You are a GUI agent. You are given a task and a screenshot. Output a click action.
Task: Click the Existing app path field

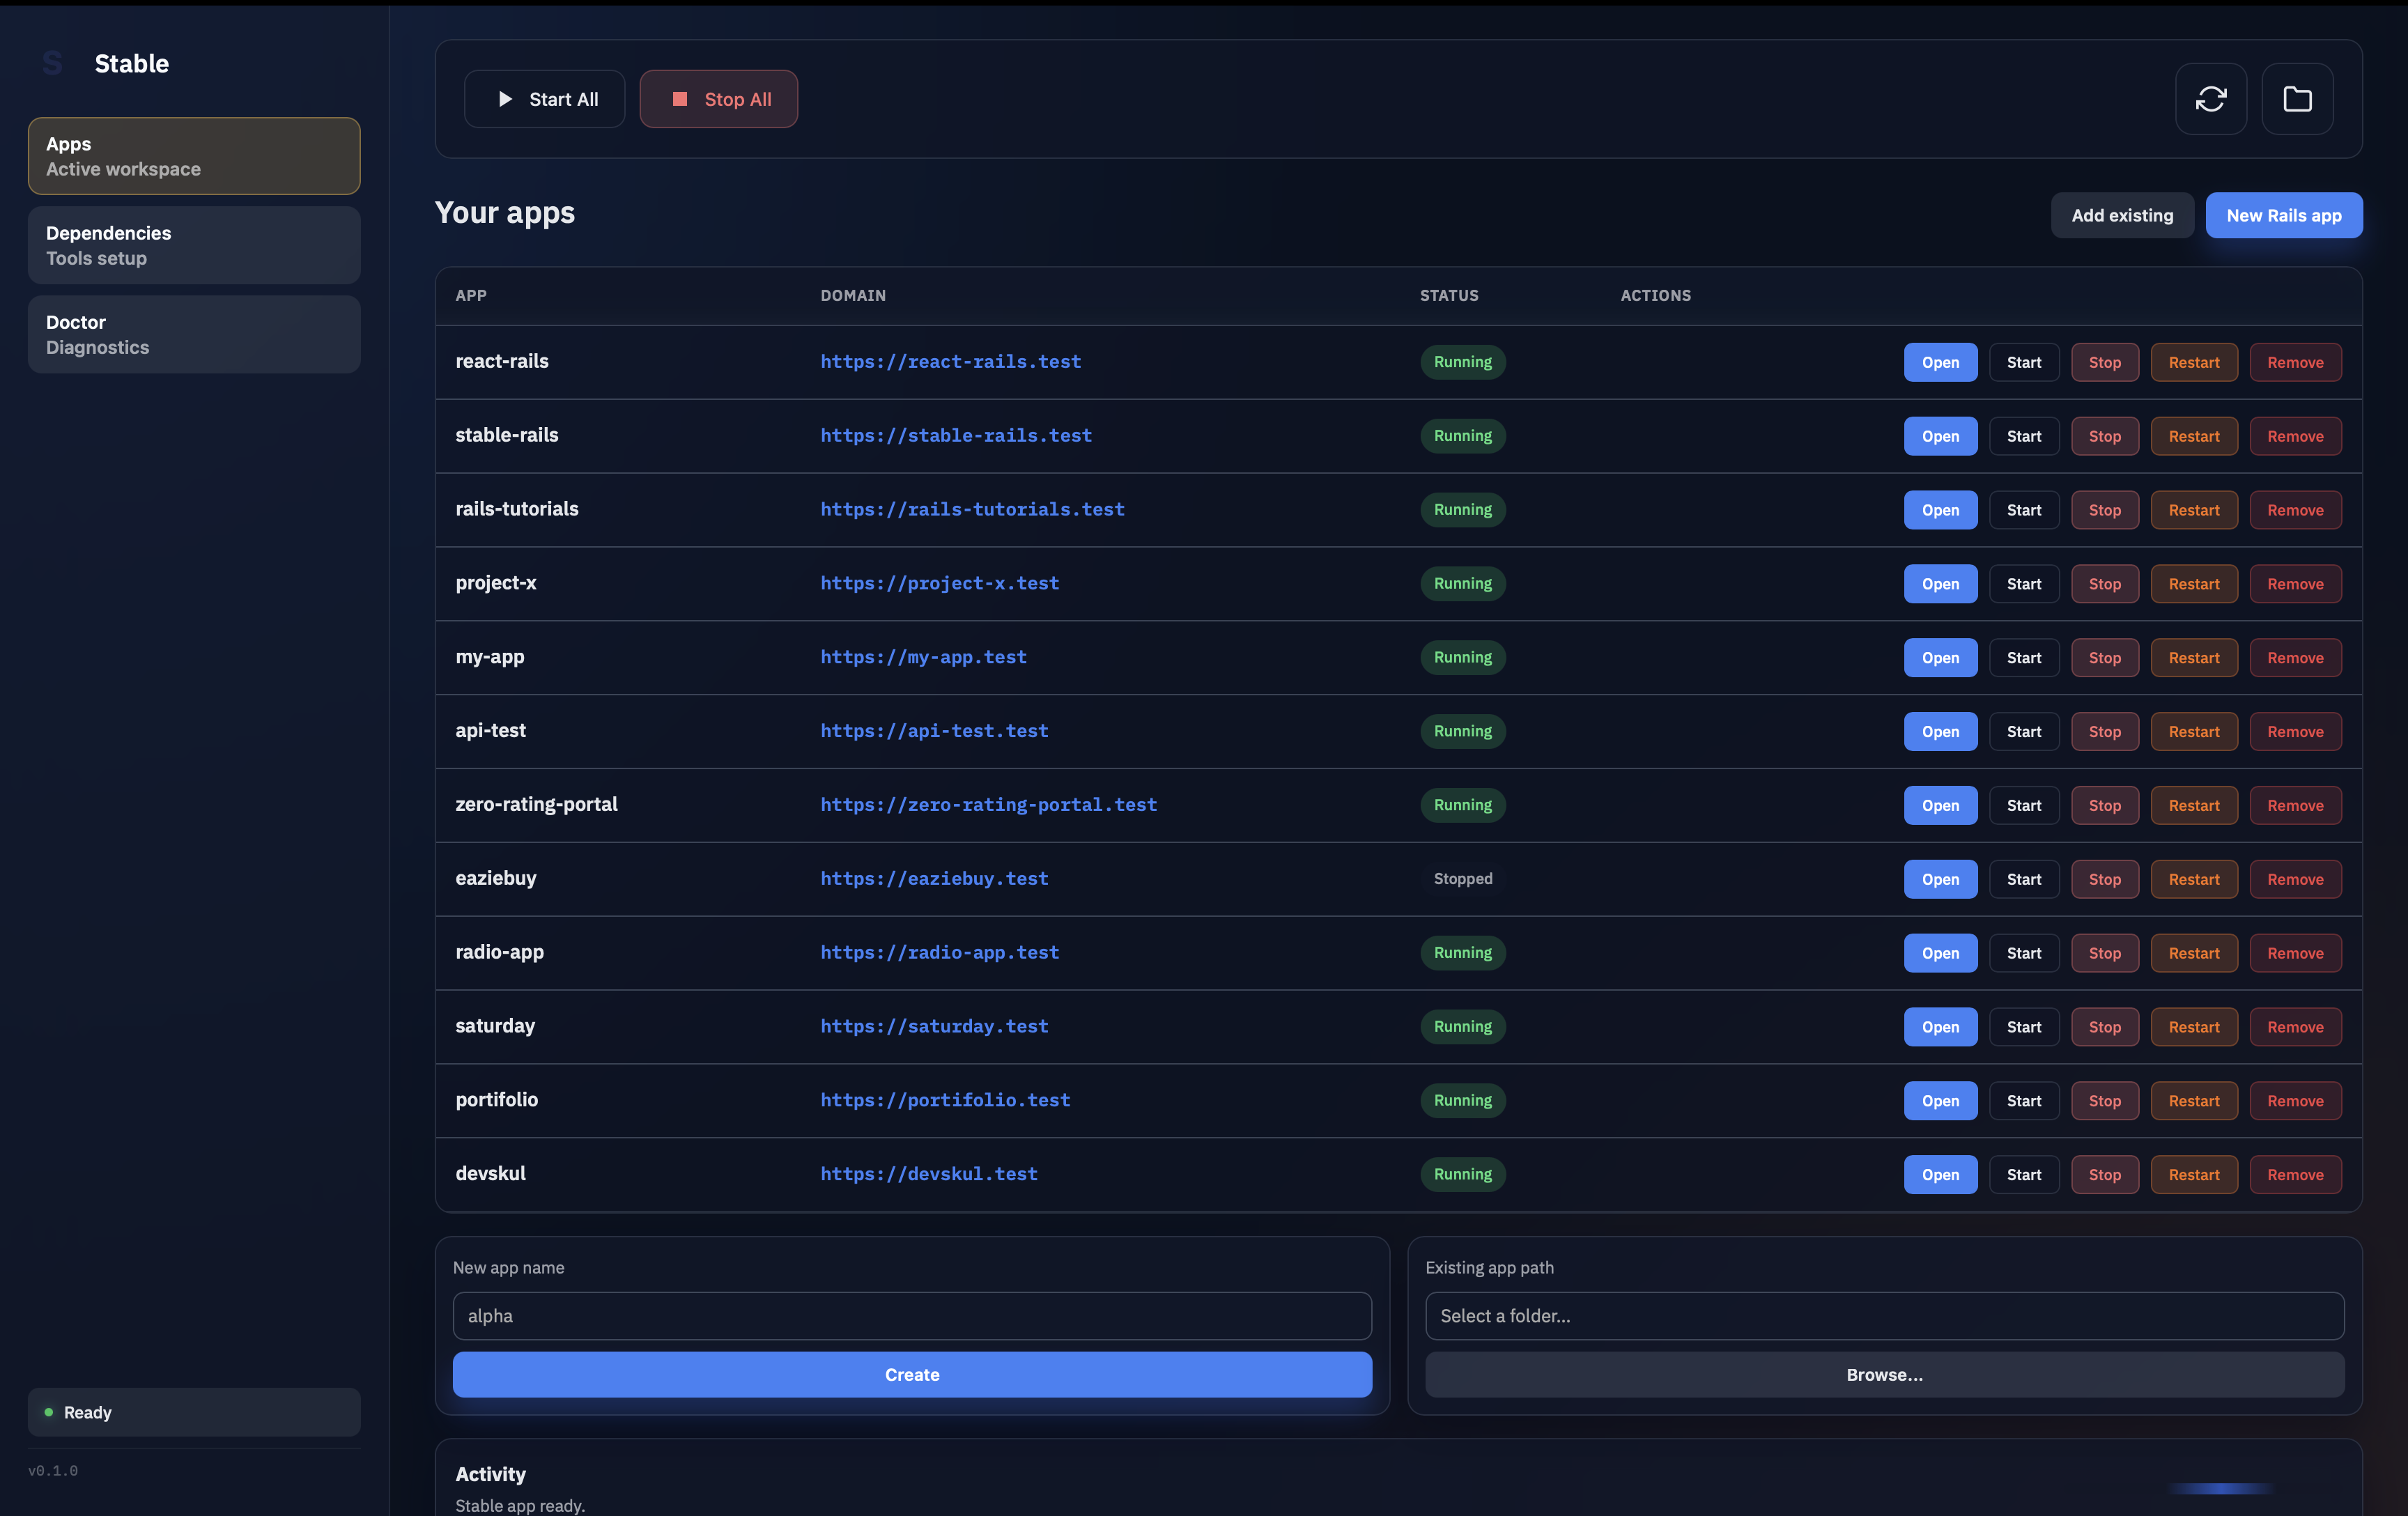coord(1884,1316)
